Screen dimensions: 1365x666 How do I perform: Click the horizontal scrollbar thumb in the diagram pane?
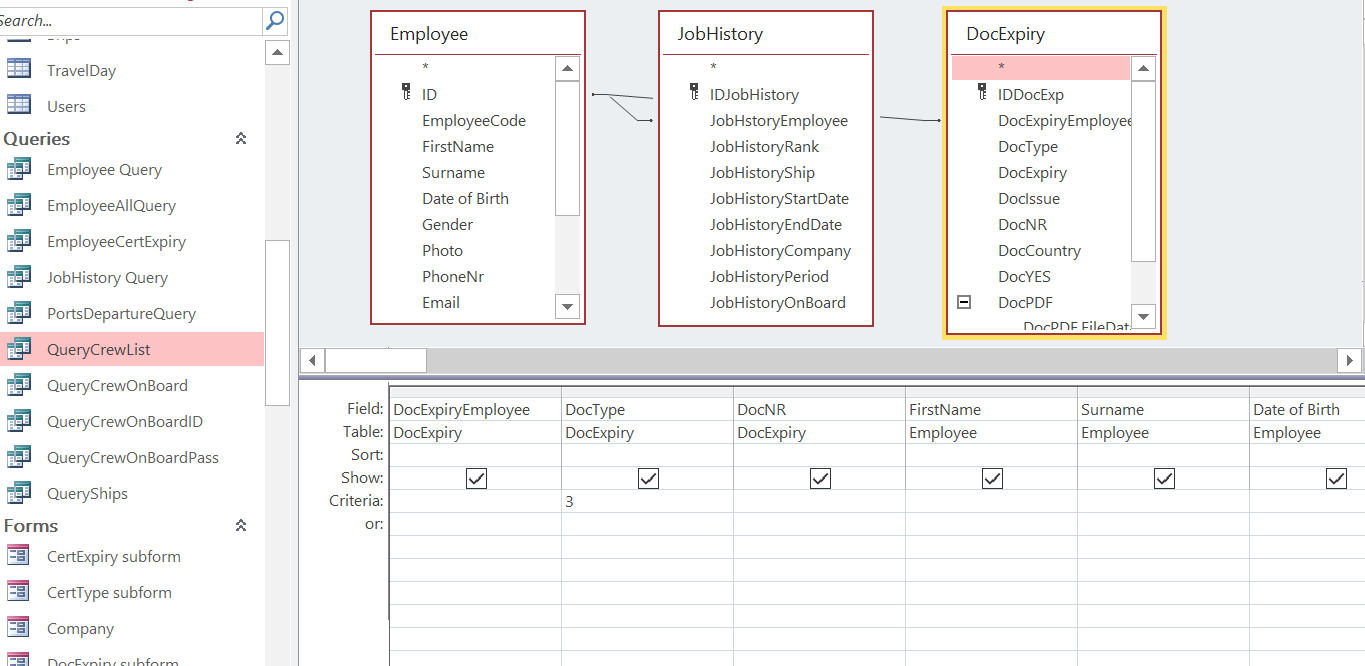coord(376,360)
